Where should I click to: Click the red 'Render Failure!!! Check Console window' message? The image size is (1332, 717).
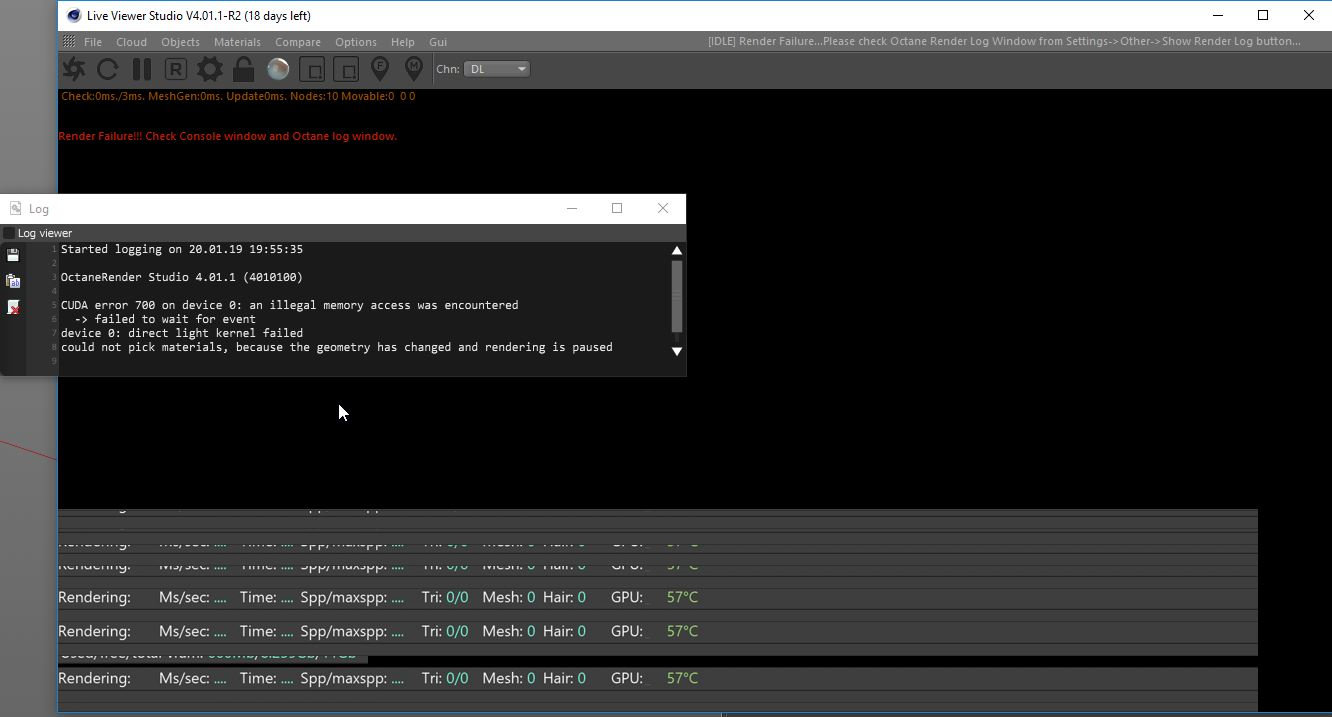(x=228, y=136)
